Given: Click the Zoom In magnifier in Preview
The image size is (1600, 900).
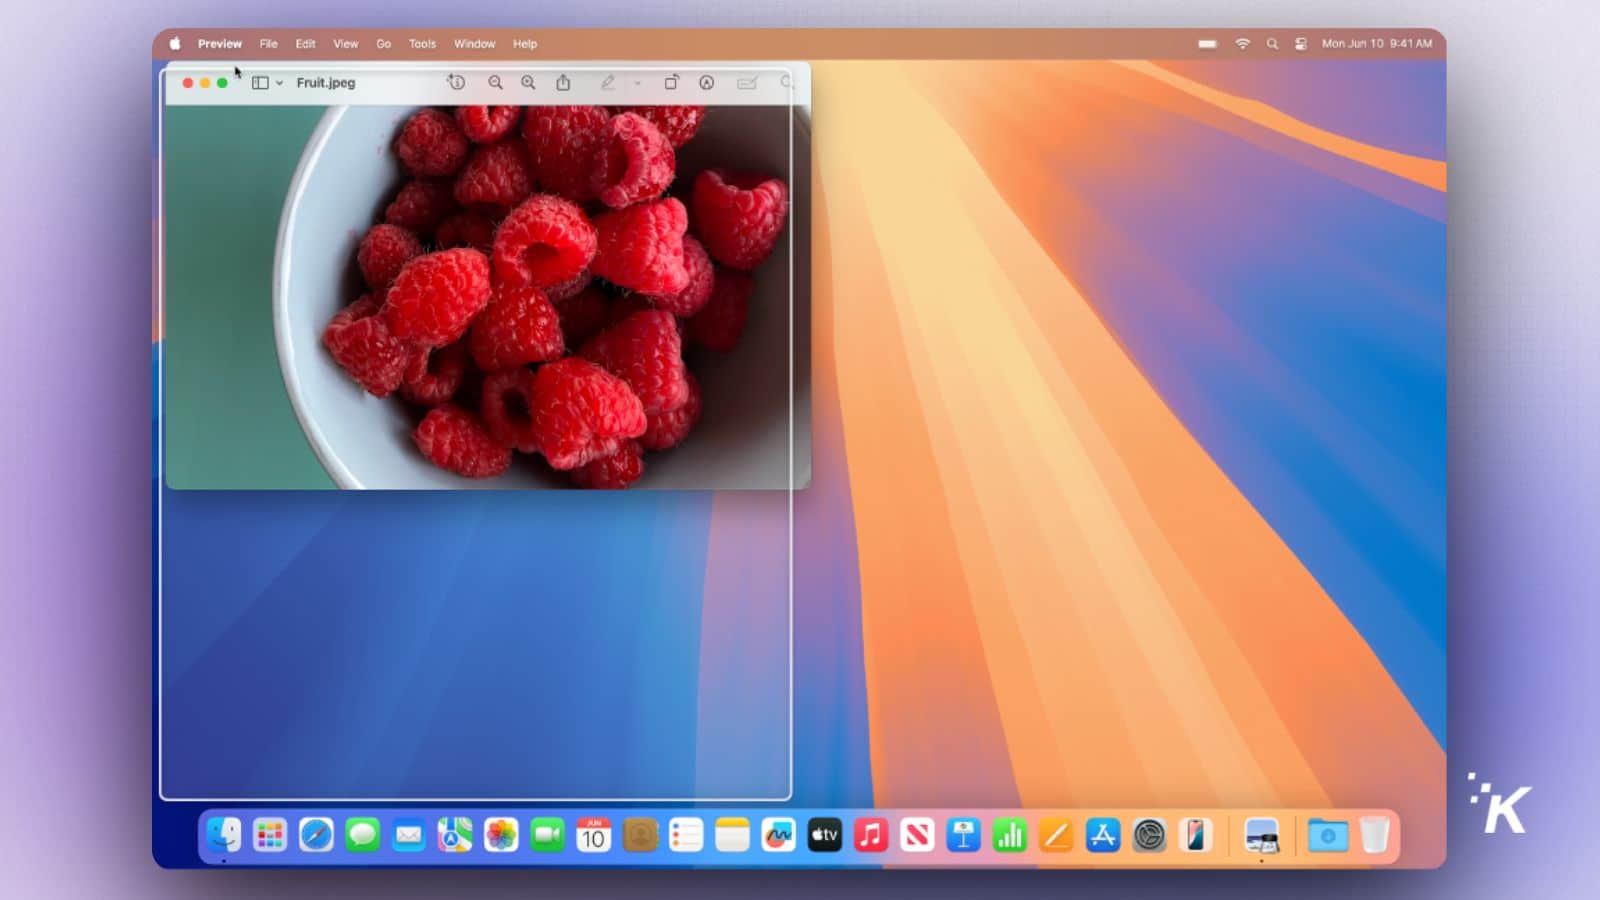Looking at the screenshot, I should coord(528,83).
